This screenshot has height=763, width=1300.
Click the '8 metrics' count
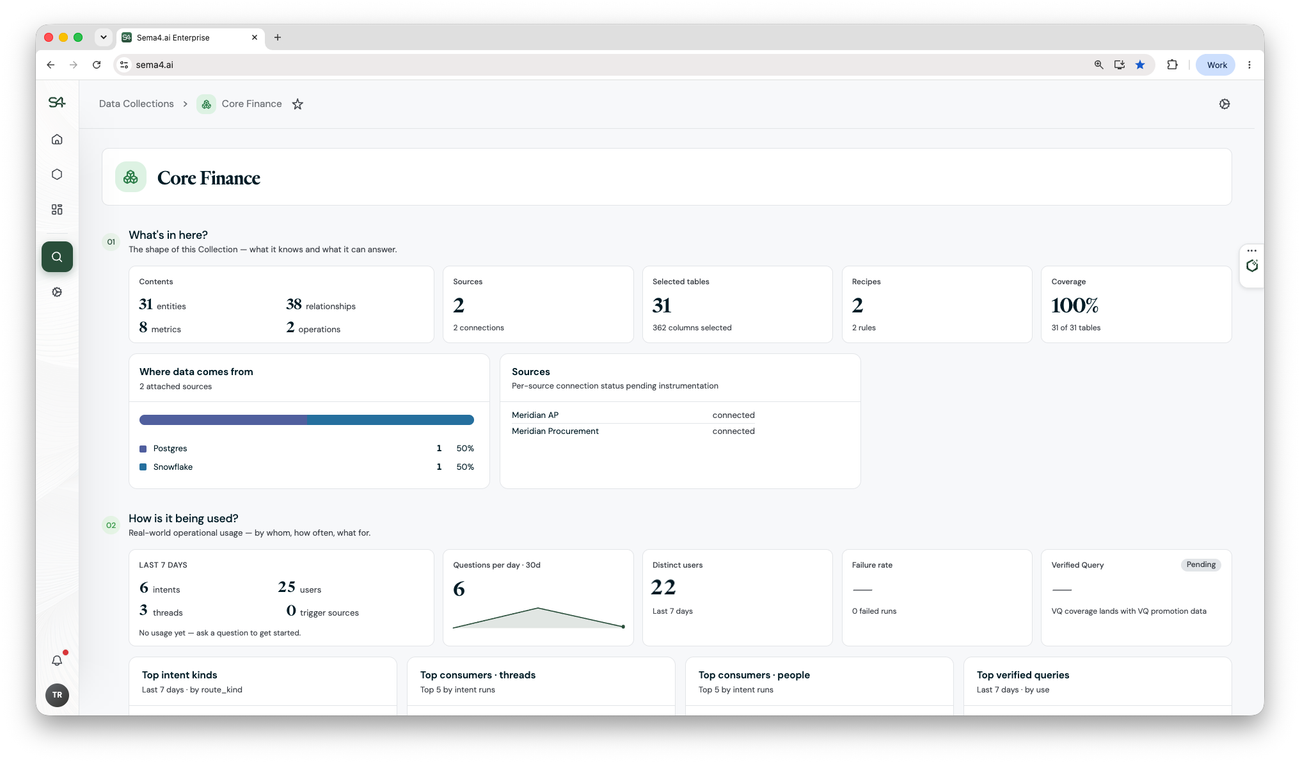click(x=160, y=328)
